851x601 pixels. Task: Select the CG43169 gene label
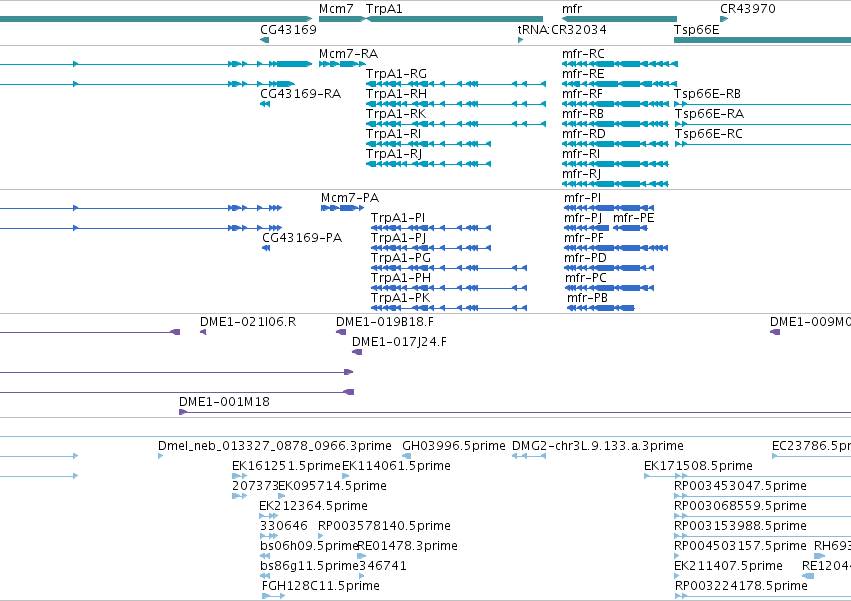pos(288,29)
